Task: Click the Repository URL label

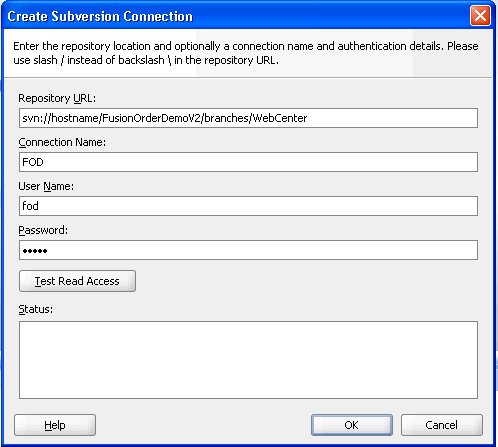Action: (x=57, y=98)
